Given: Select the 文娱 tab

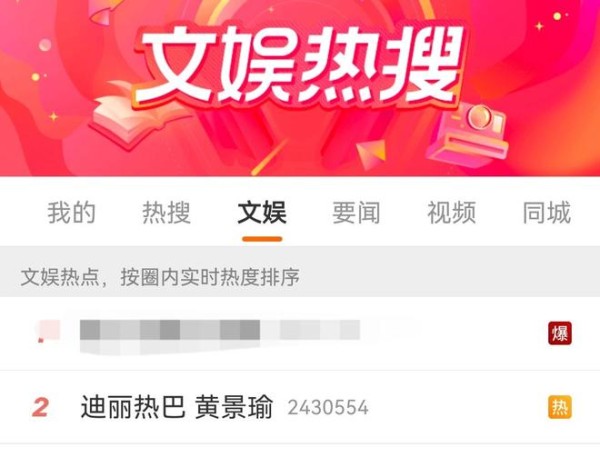Looking at the screenshot, I should pos(262,213).
